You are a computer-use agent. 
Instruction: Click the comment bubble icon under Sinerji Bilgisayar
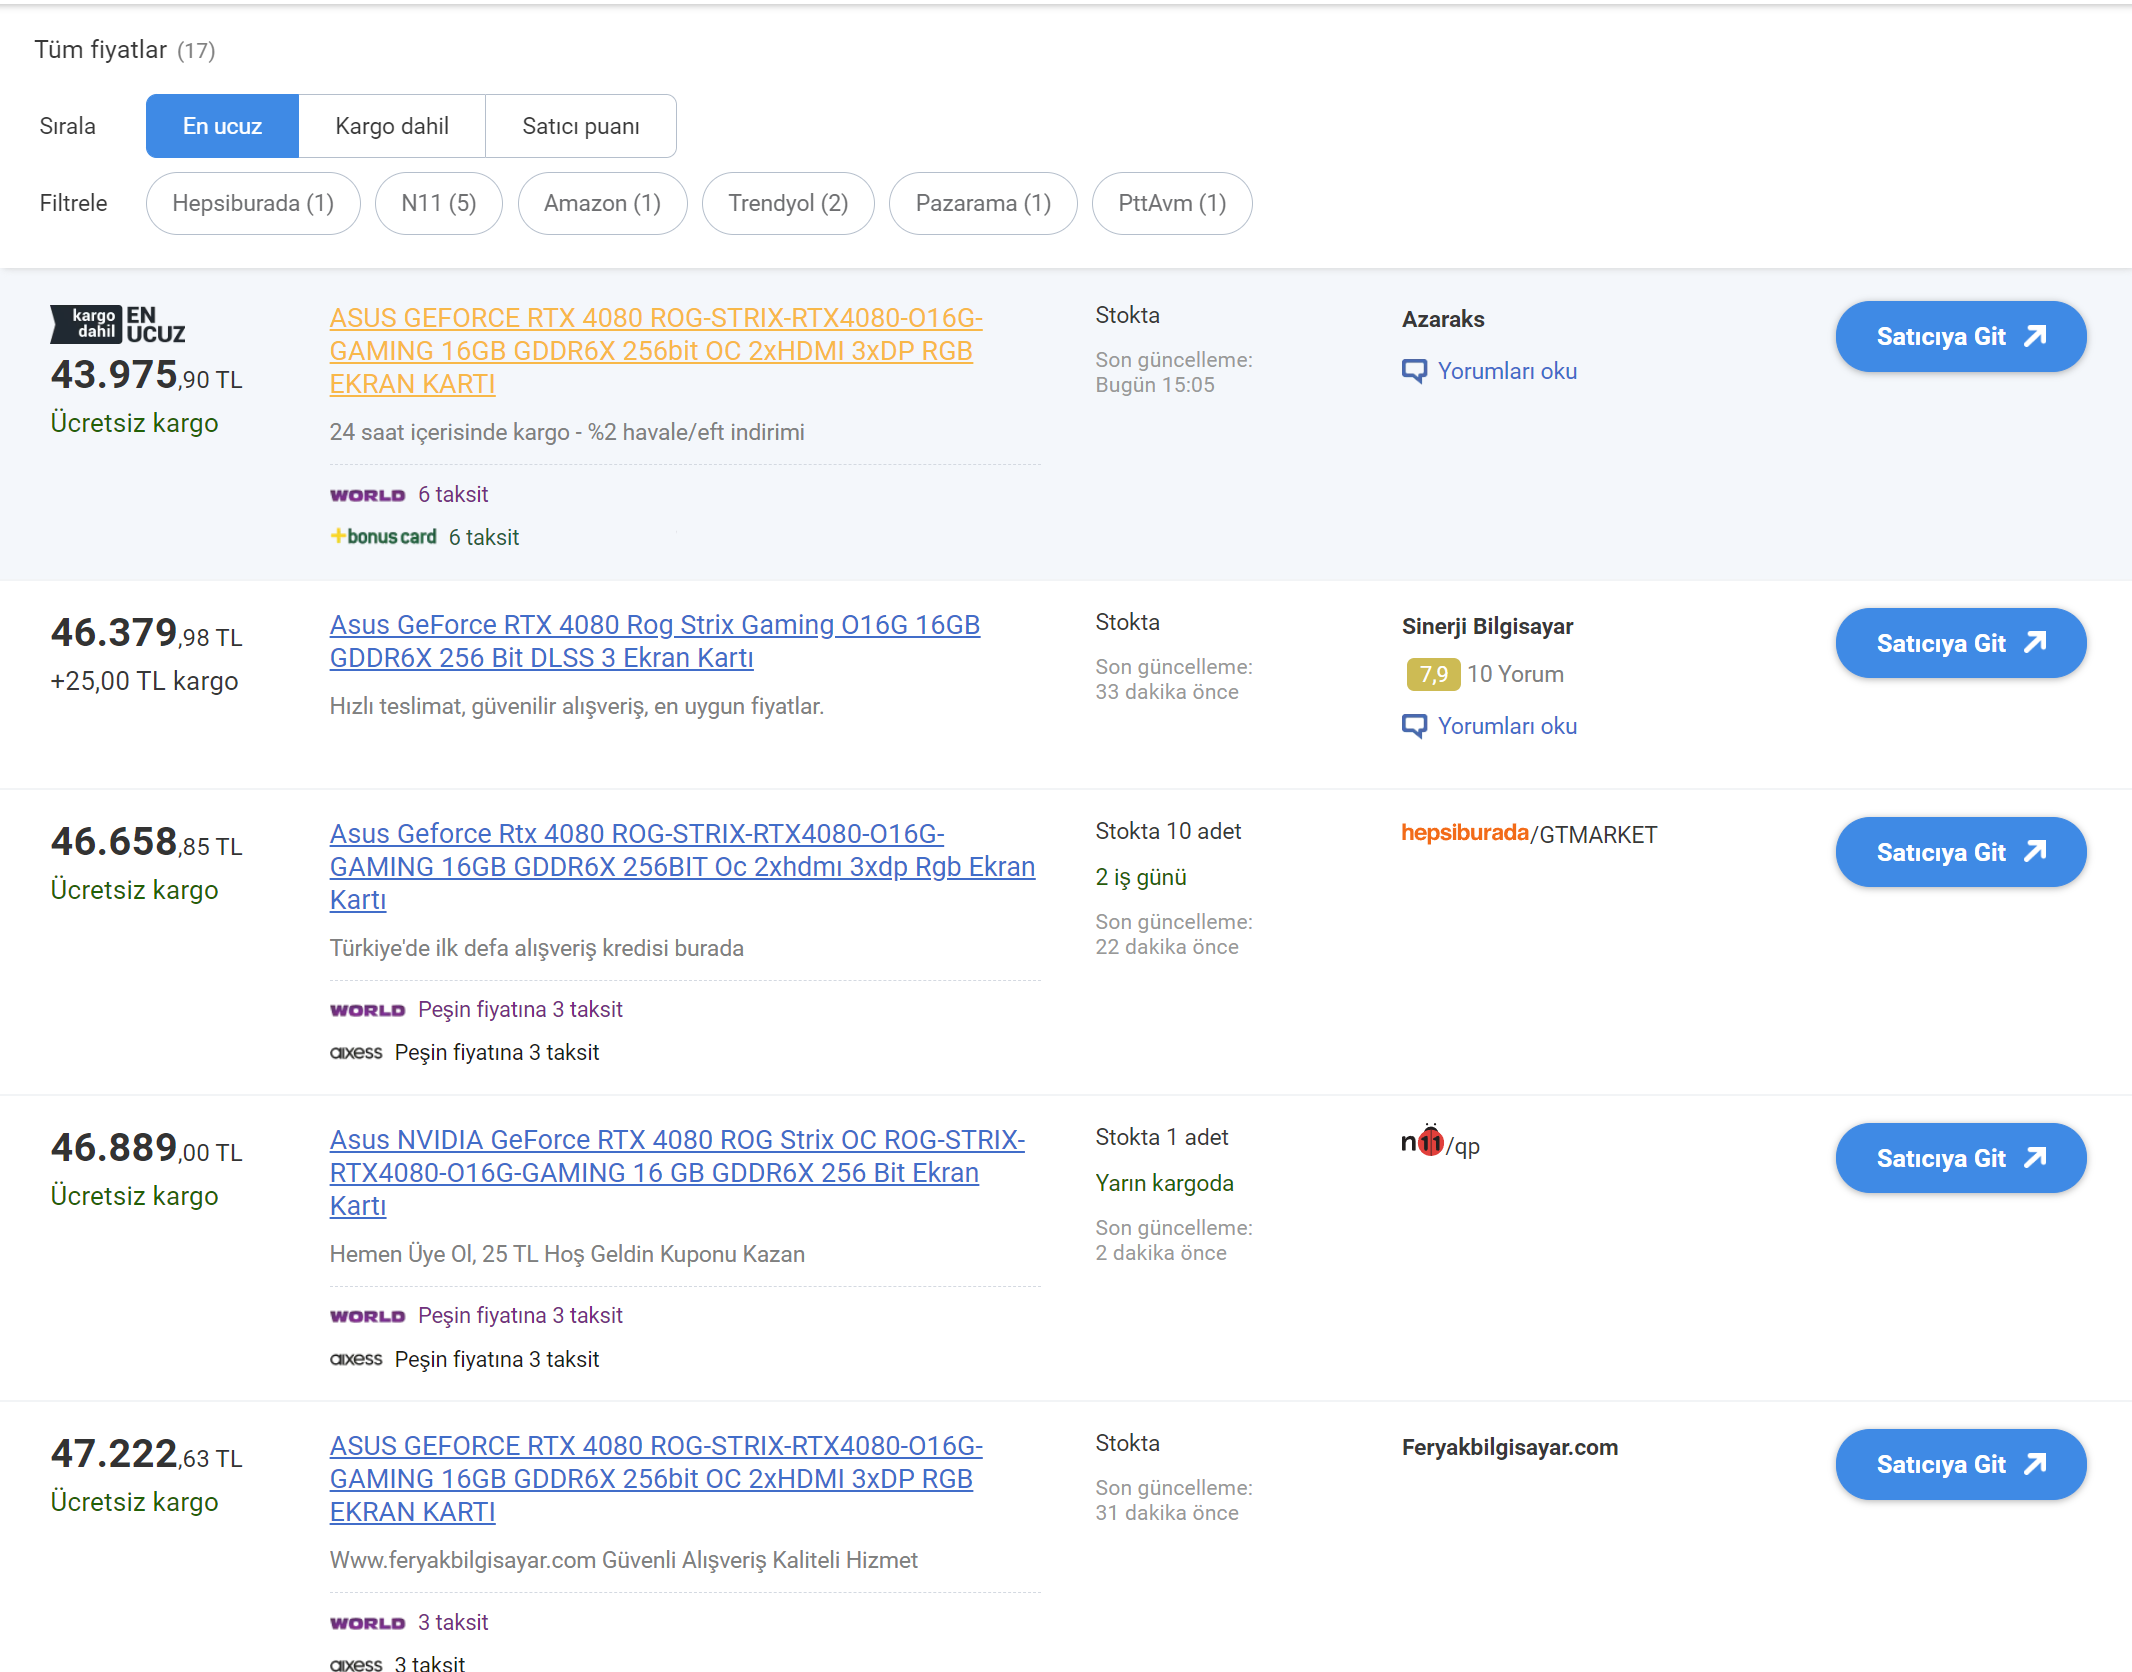tap(1414, 726)
